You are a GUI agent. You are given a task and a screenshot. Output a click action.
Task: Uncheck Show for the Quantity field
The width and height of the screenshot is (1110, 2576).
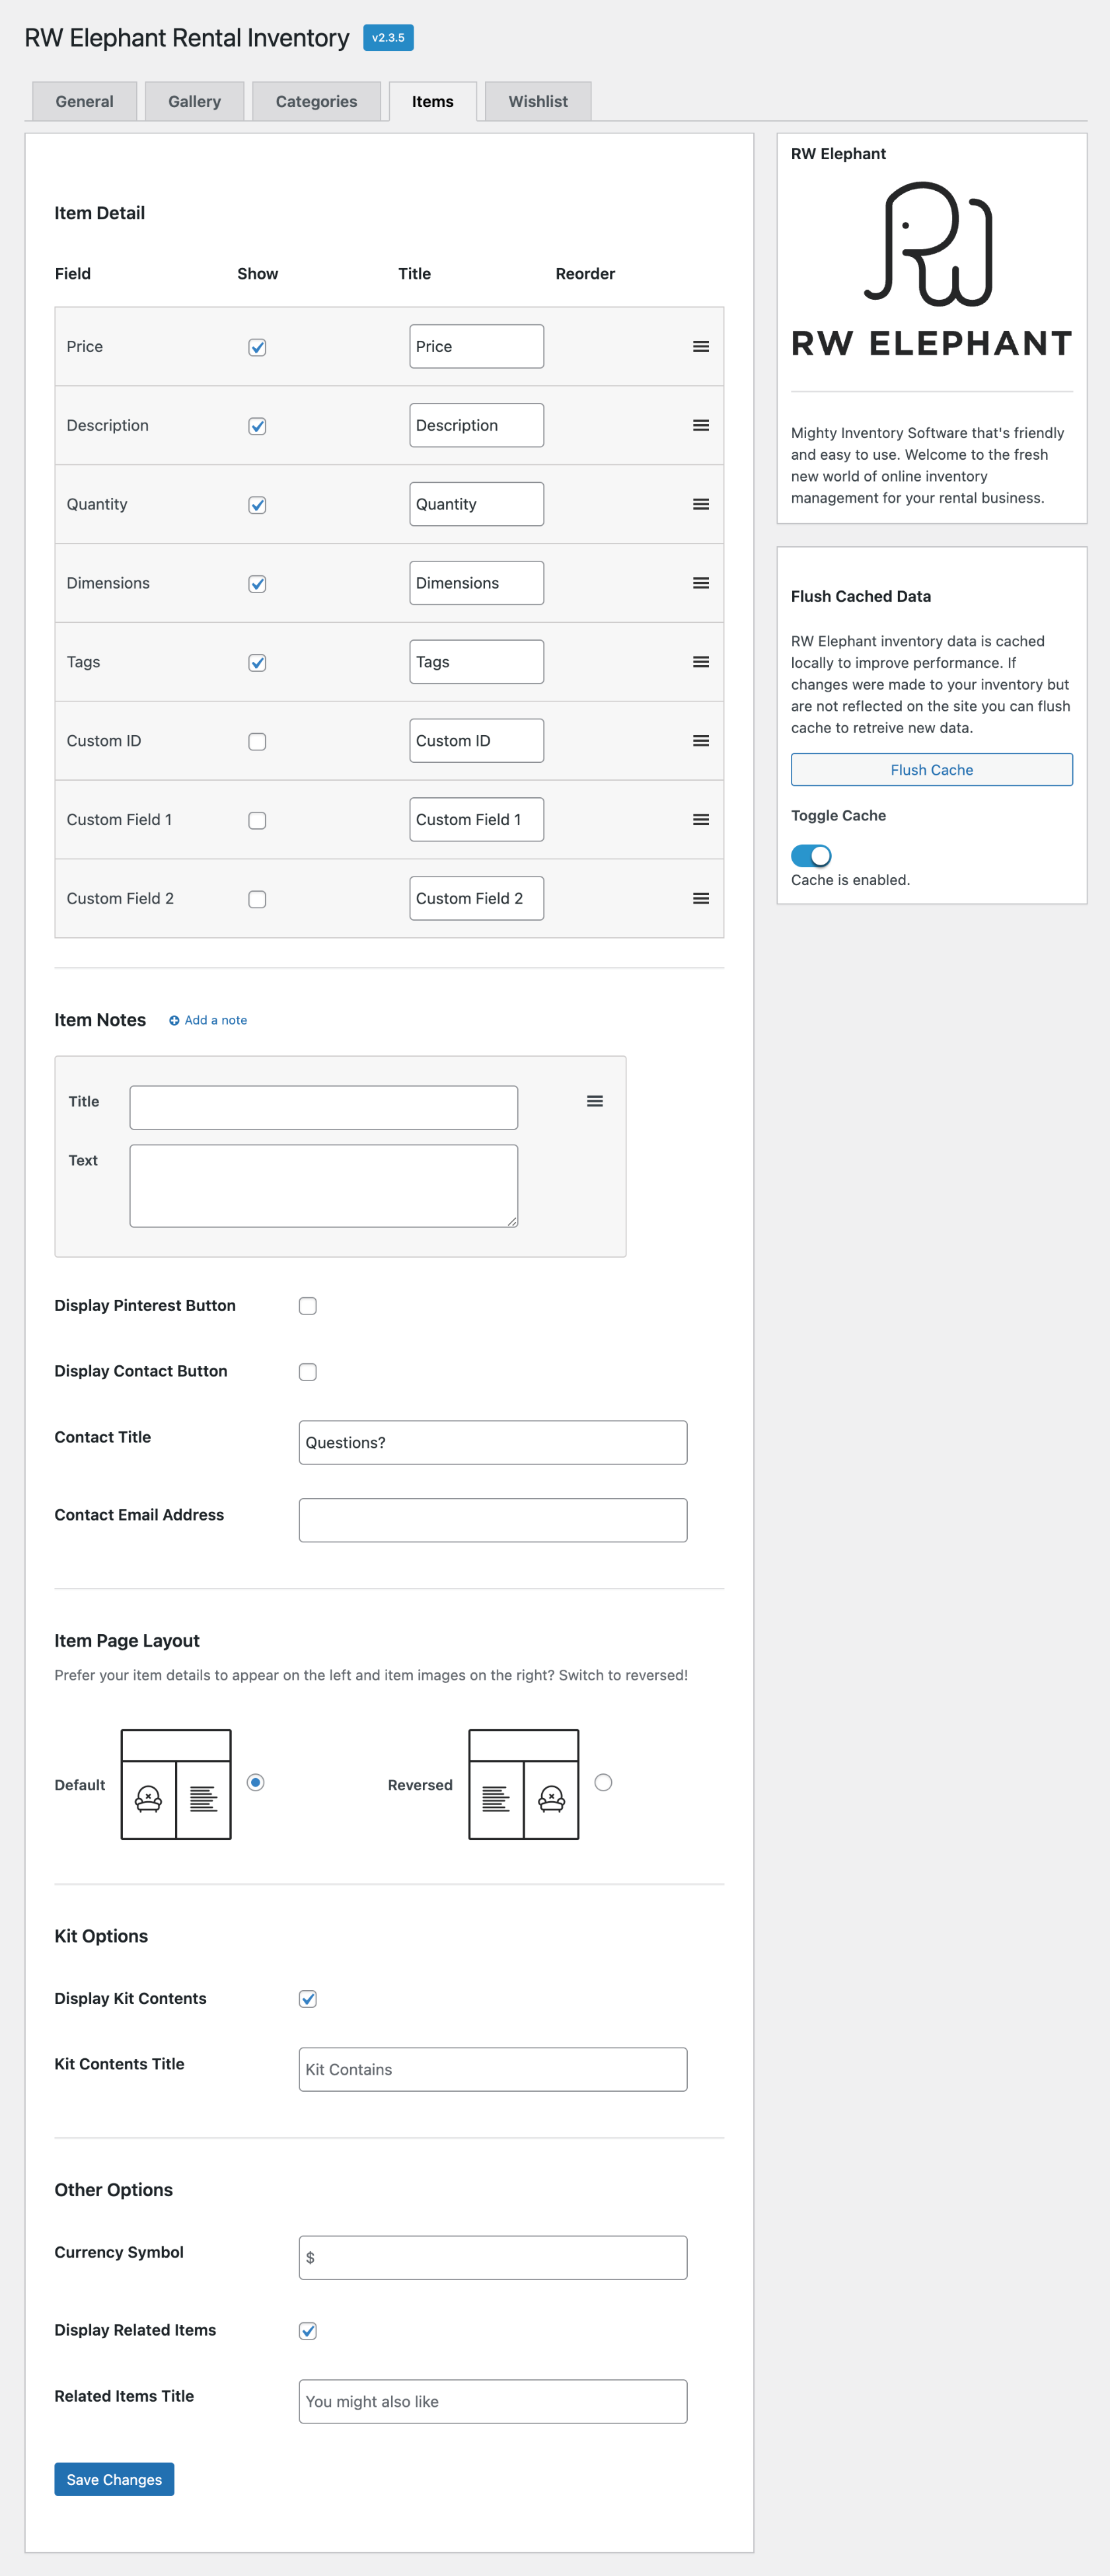(257, 505)
